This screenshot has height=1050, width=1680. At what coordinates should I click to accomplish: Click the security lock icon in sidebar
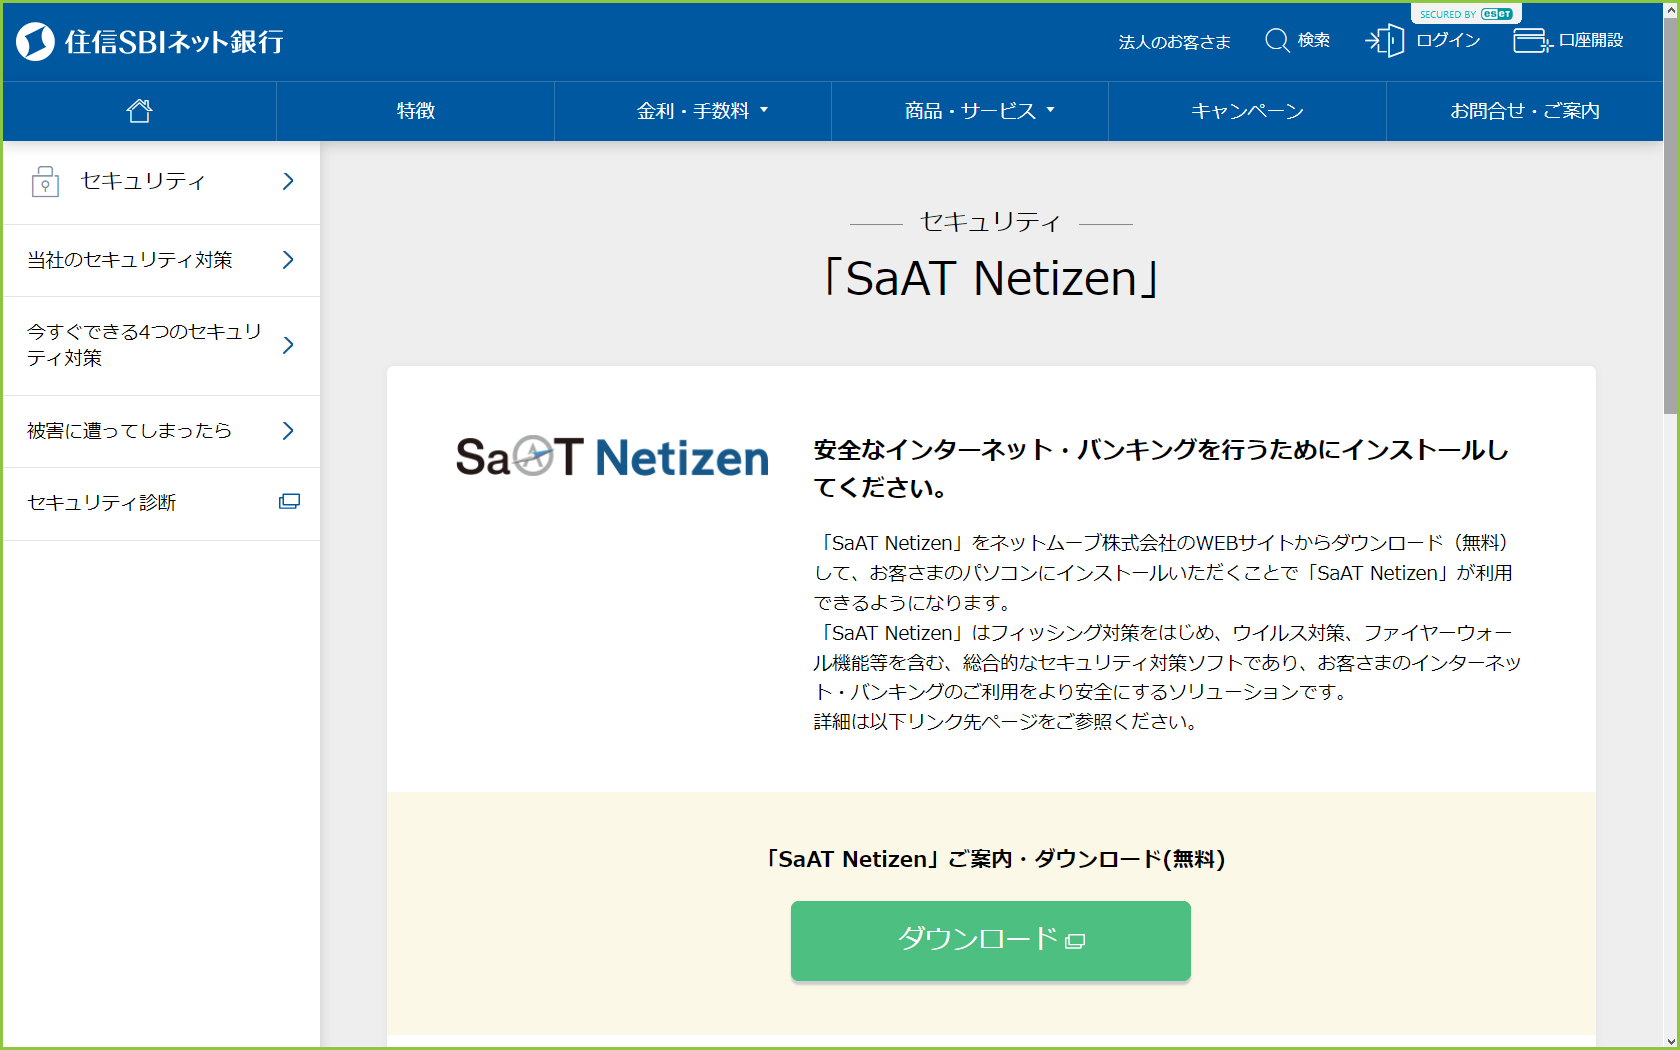tap(45, 181)
